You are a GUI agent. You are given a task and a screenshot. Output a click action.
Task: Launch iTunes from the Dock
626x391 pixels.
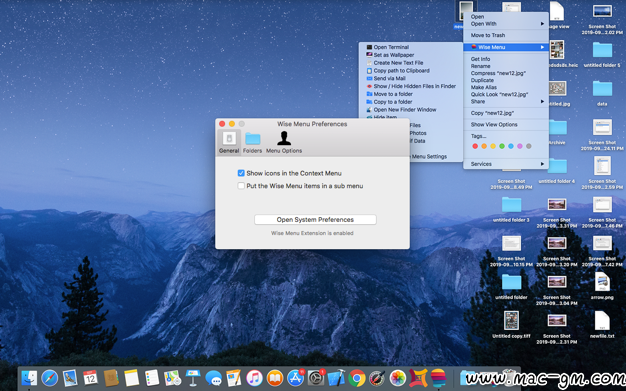[254, 378]
